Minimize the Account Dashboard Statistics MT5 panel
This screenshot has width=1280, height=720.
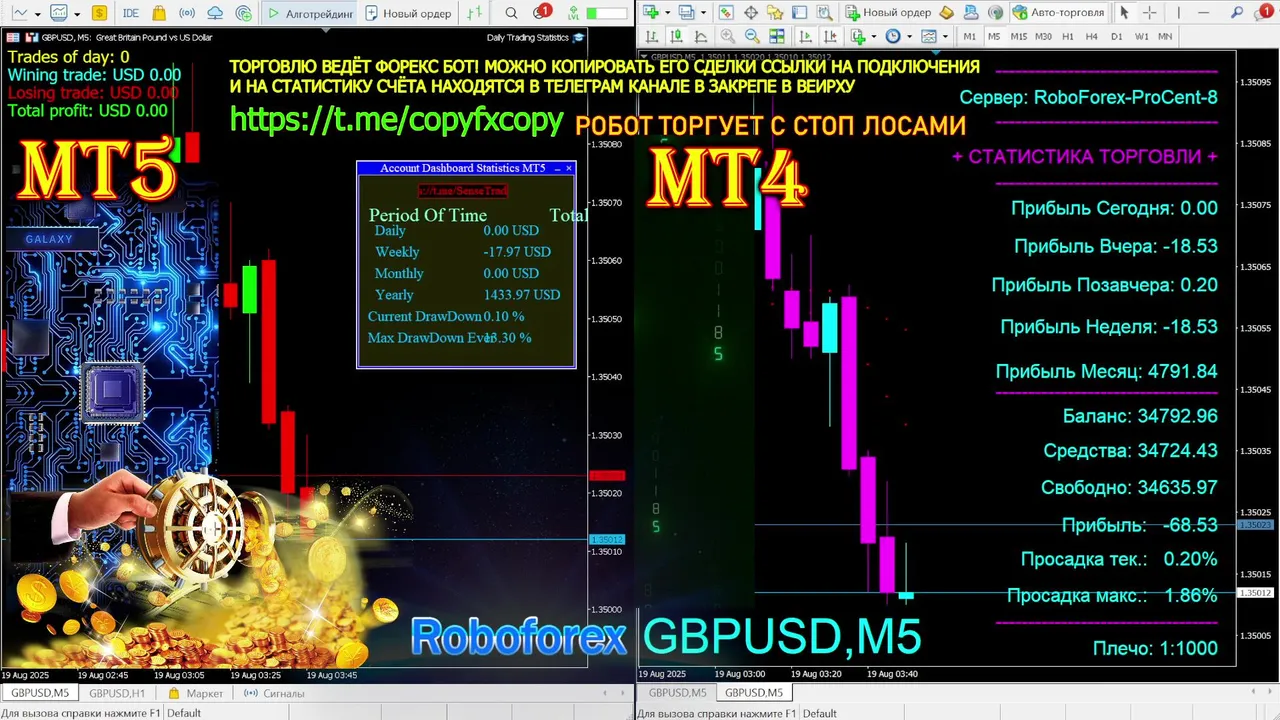(558, 168)
